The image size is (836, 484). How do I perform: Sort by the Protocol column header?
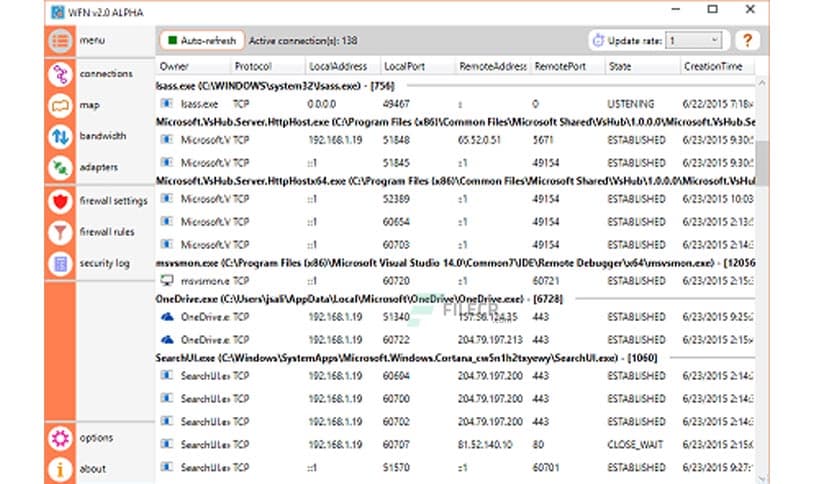point(268,67)
